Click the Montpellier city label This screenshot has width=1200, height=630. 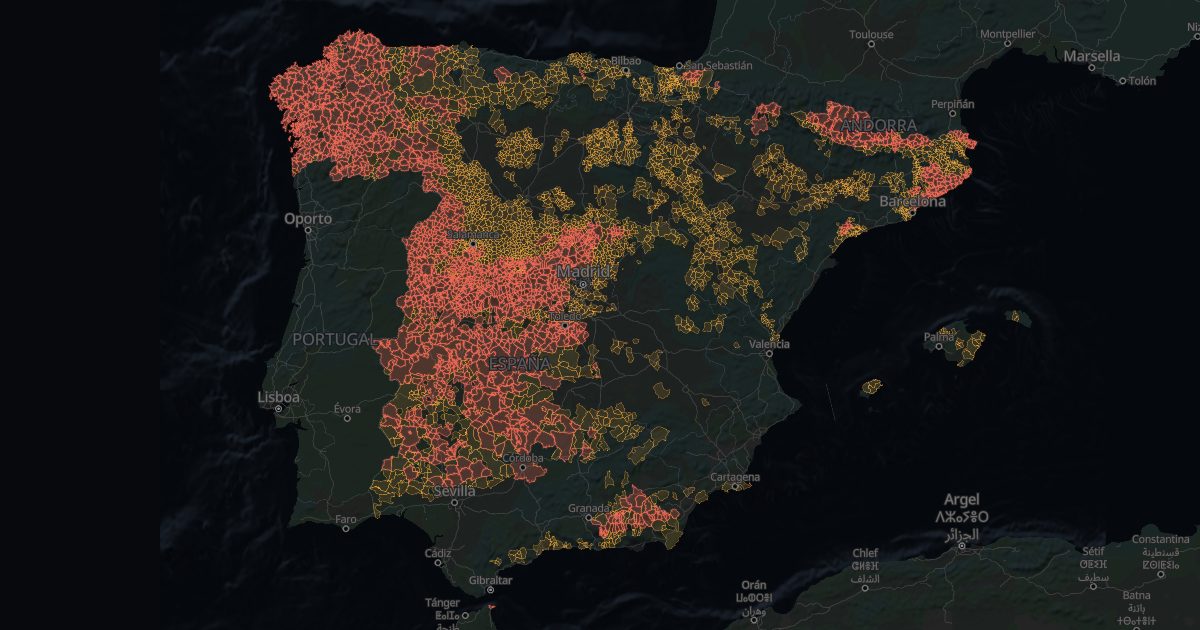[x=1008, y=33]
